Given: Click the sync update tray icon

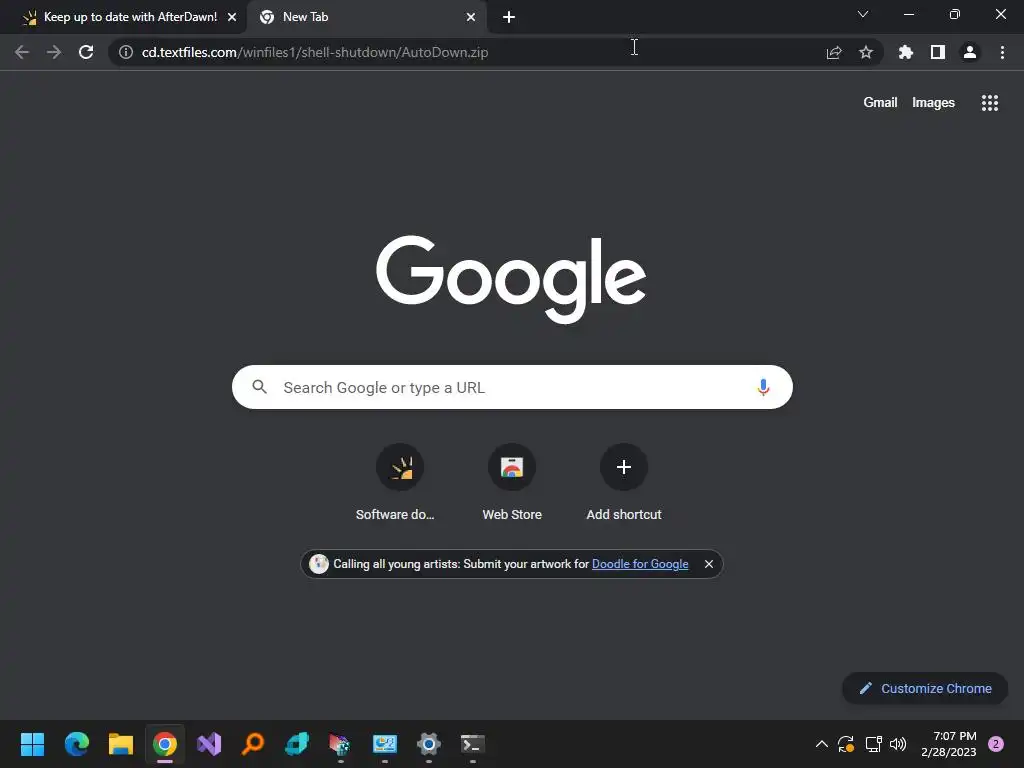Looking at the screenshot, I should coord(846,744).
